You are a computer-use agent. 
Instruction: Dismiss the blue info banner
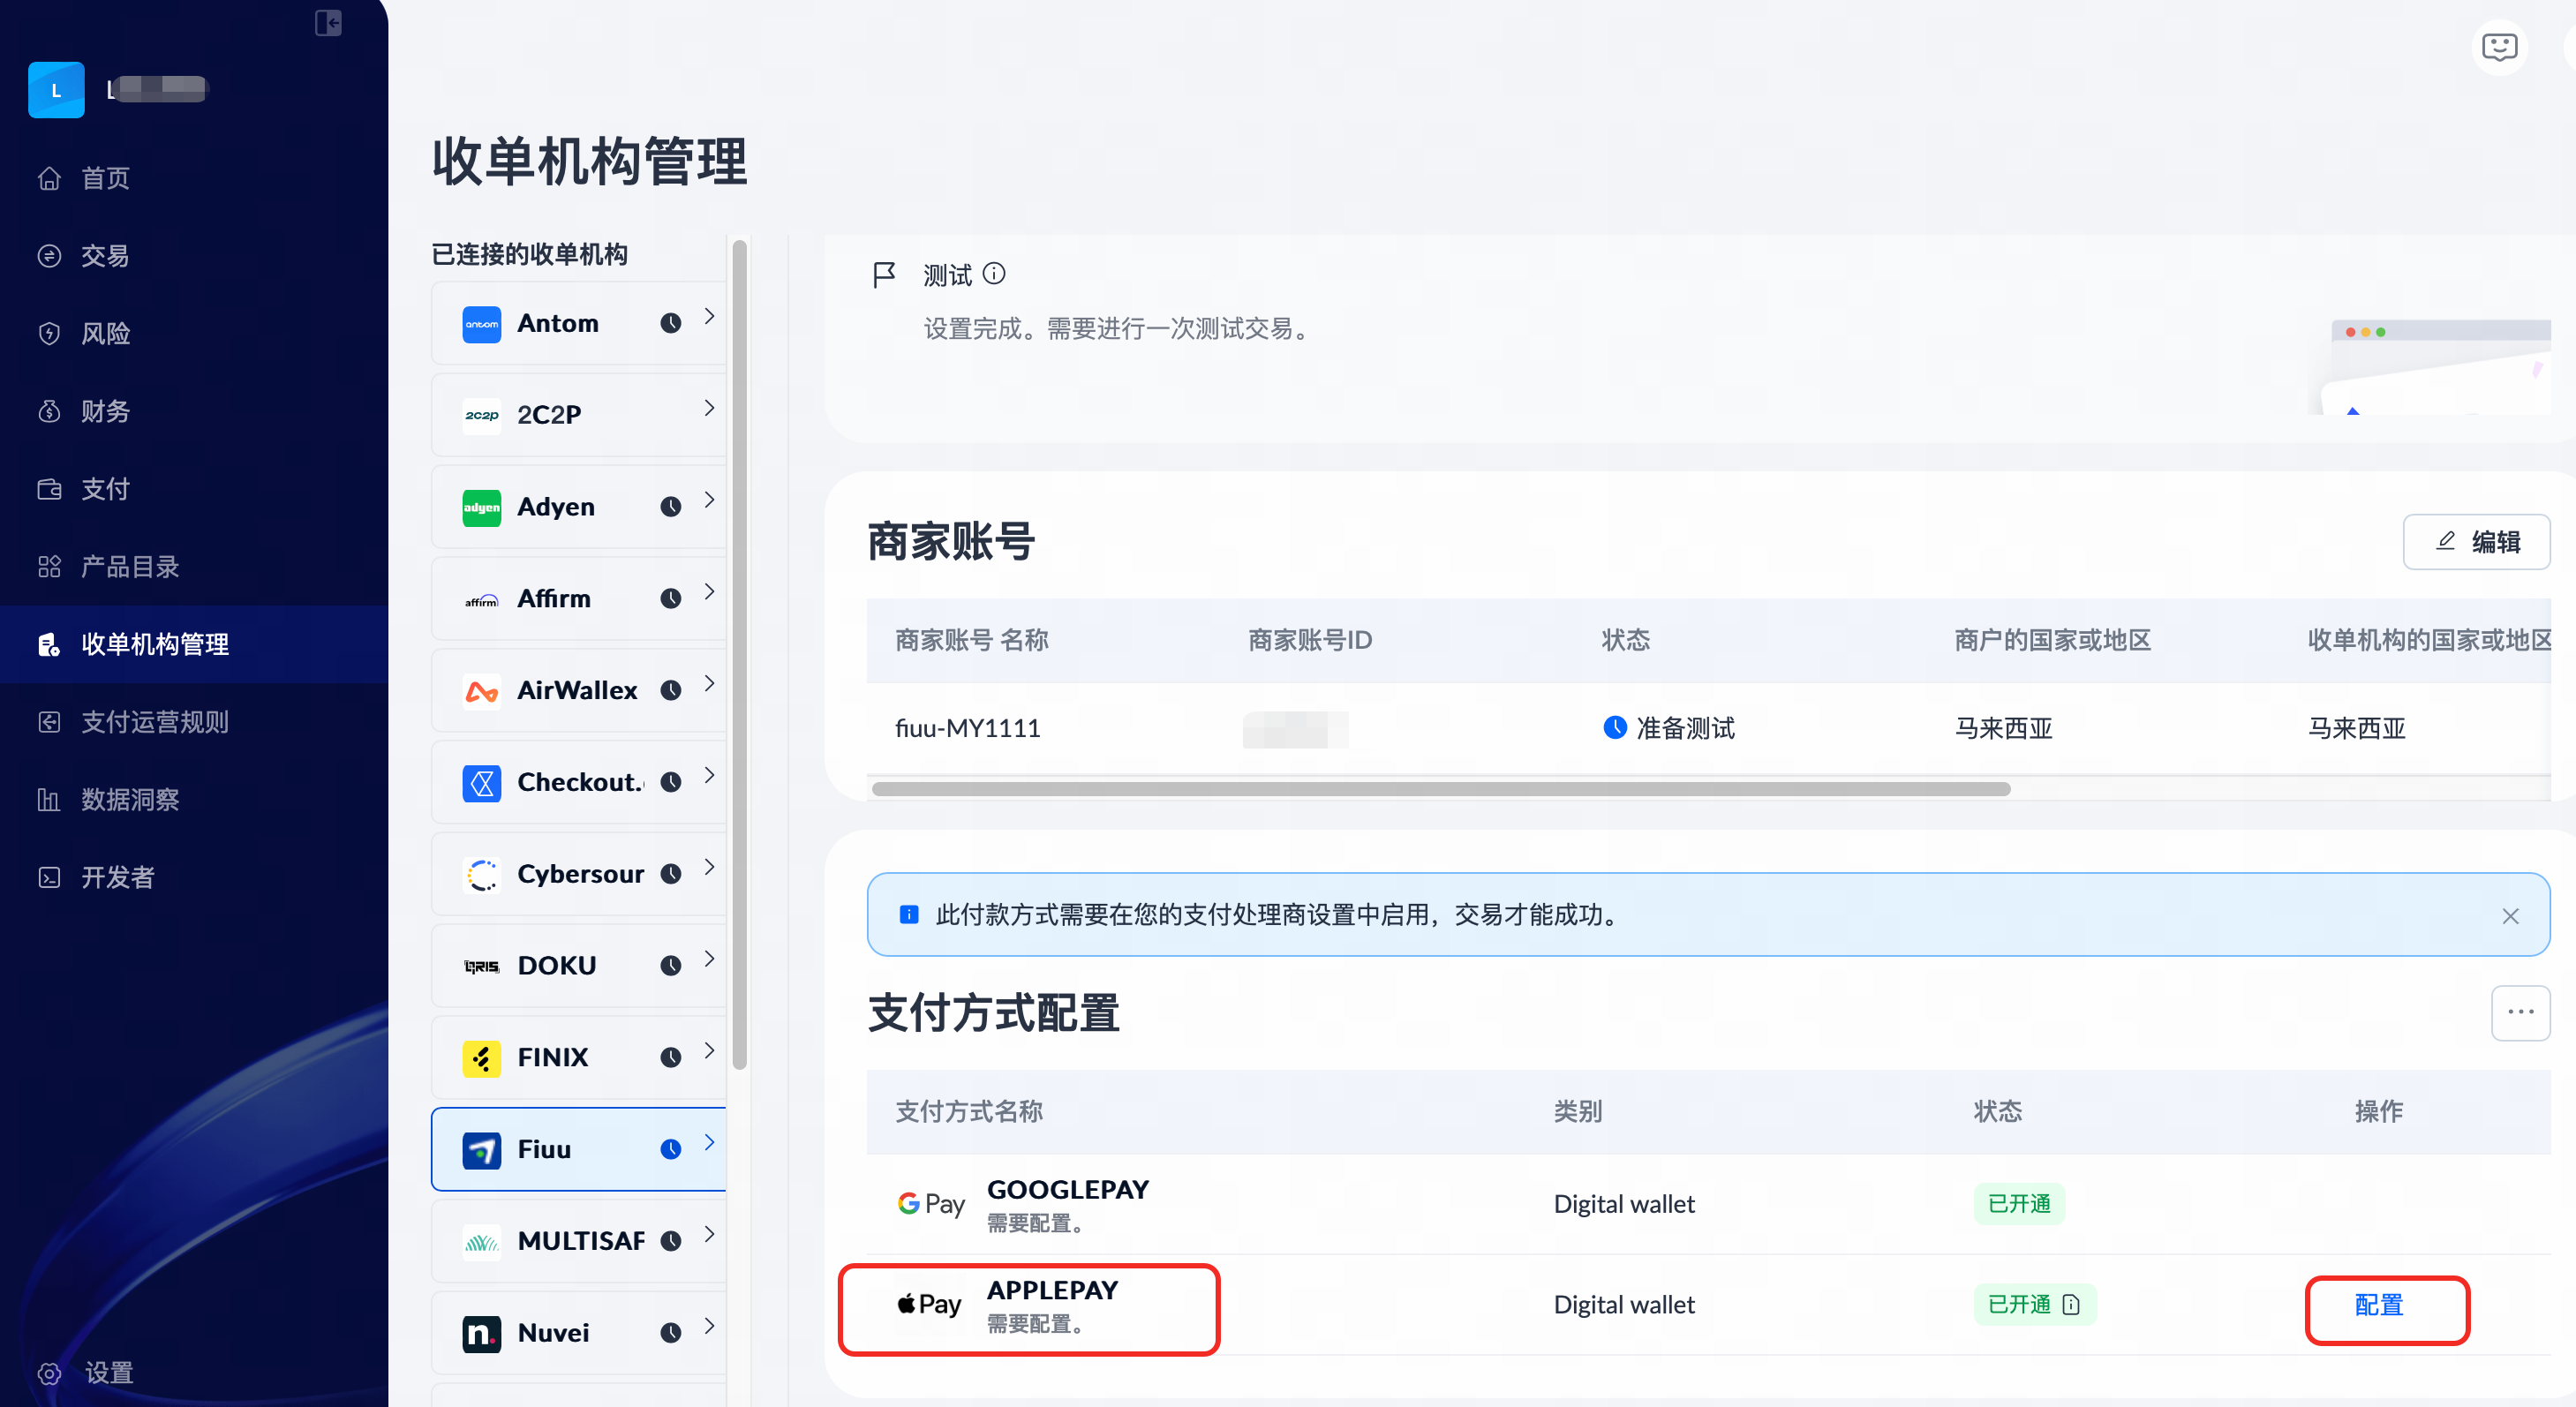(2510, 916)
